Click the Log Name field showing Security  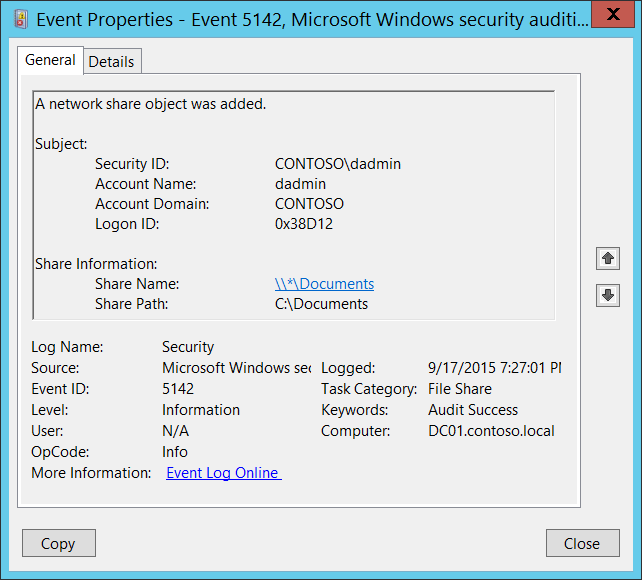188,347
